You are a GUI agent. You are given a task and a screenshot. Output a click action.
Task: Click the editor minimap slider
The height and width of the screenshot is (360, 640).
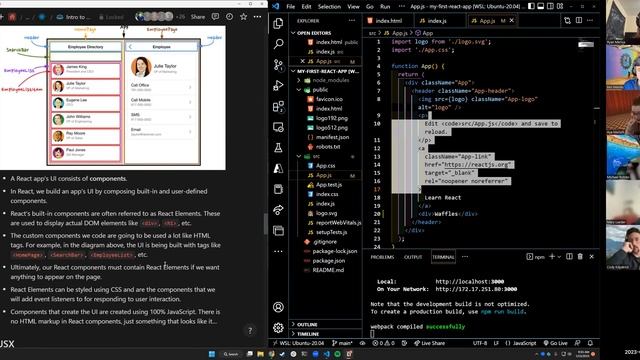point(586,44)
